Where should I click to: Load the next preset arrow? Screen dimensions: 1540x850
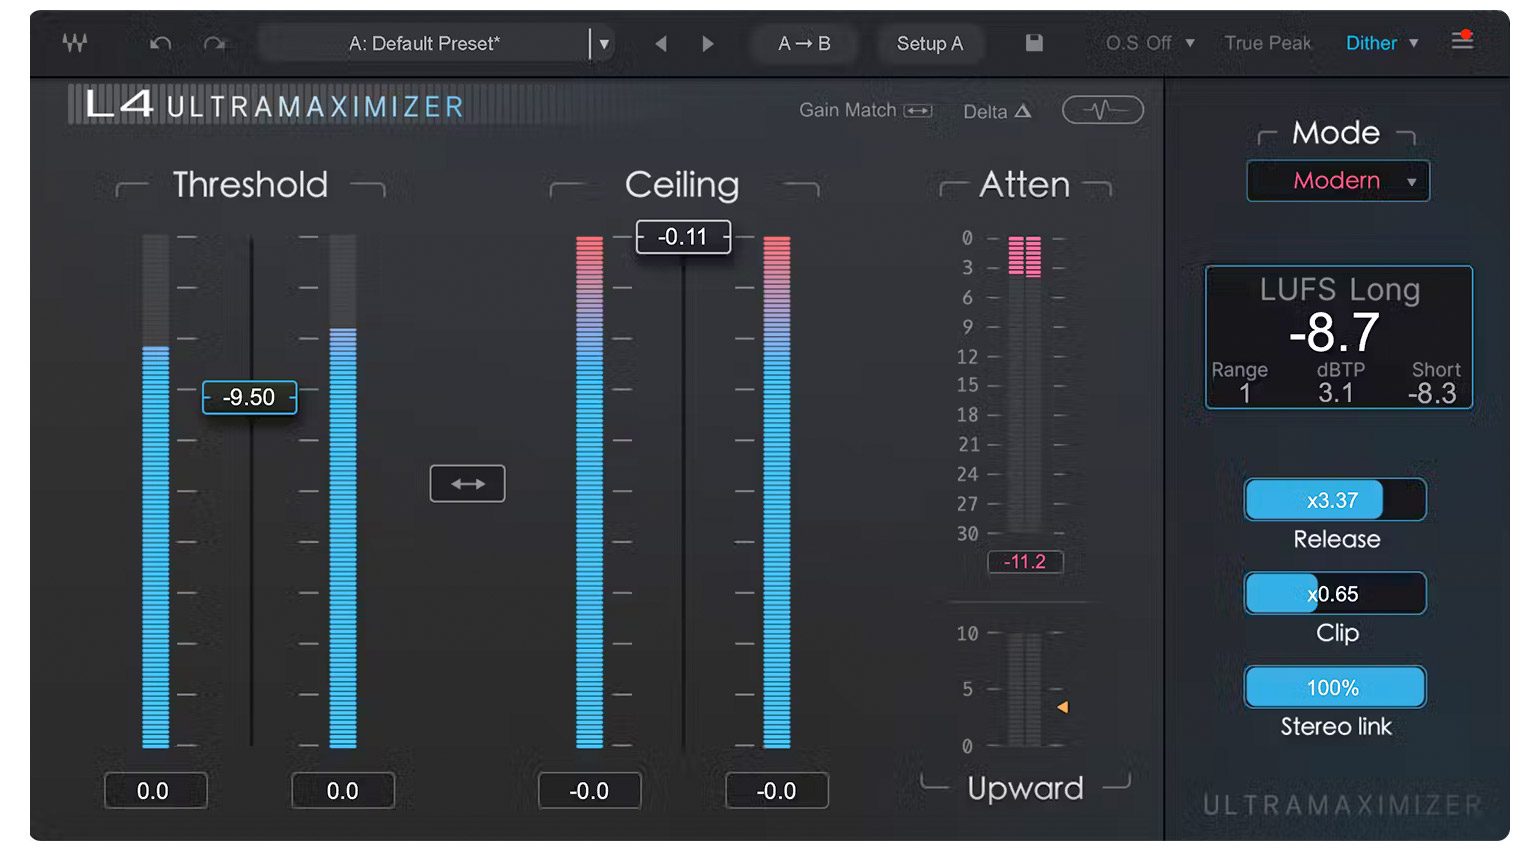(x=708, y=43)
